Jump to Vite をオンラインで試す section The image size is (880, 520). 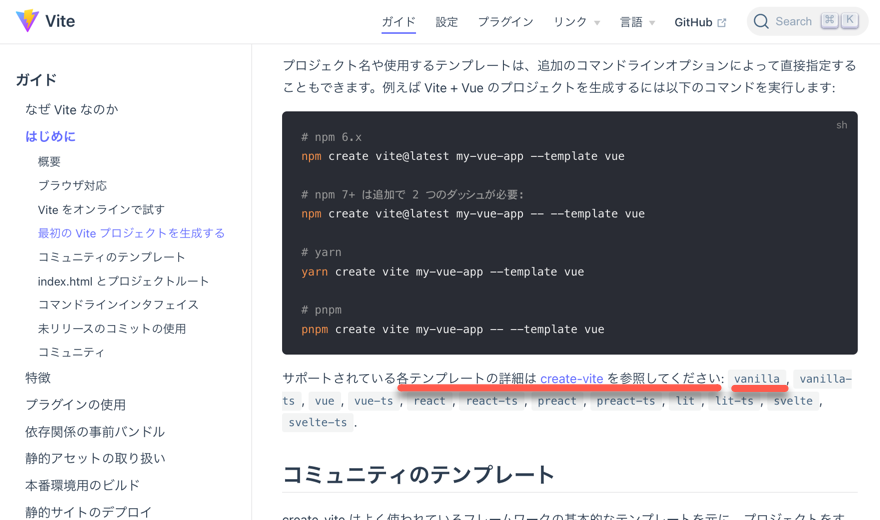[101, 209]
